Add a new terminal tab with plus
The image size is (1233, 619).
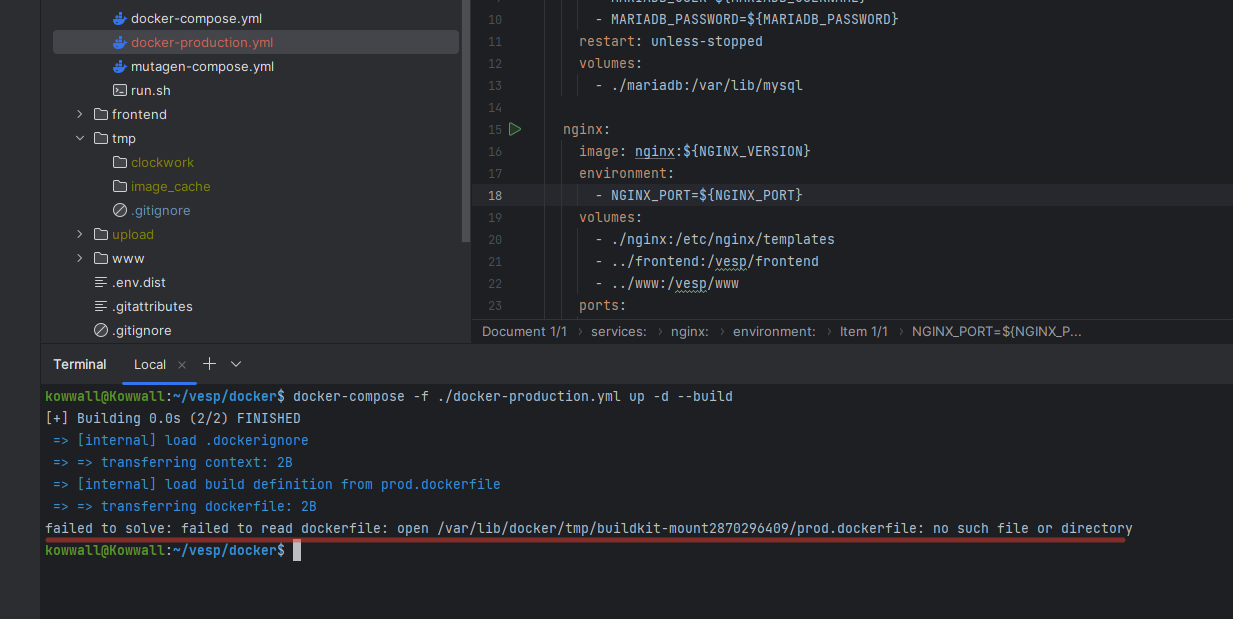(209, 364)
